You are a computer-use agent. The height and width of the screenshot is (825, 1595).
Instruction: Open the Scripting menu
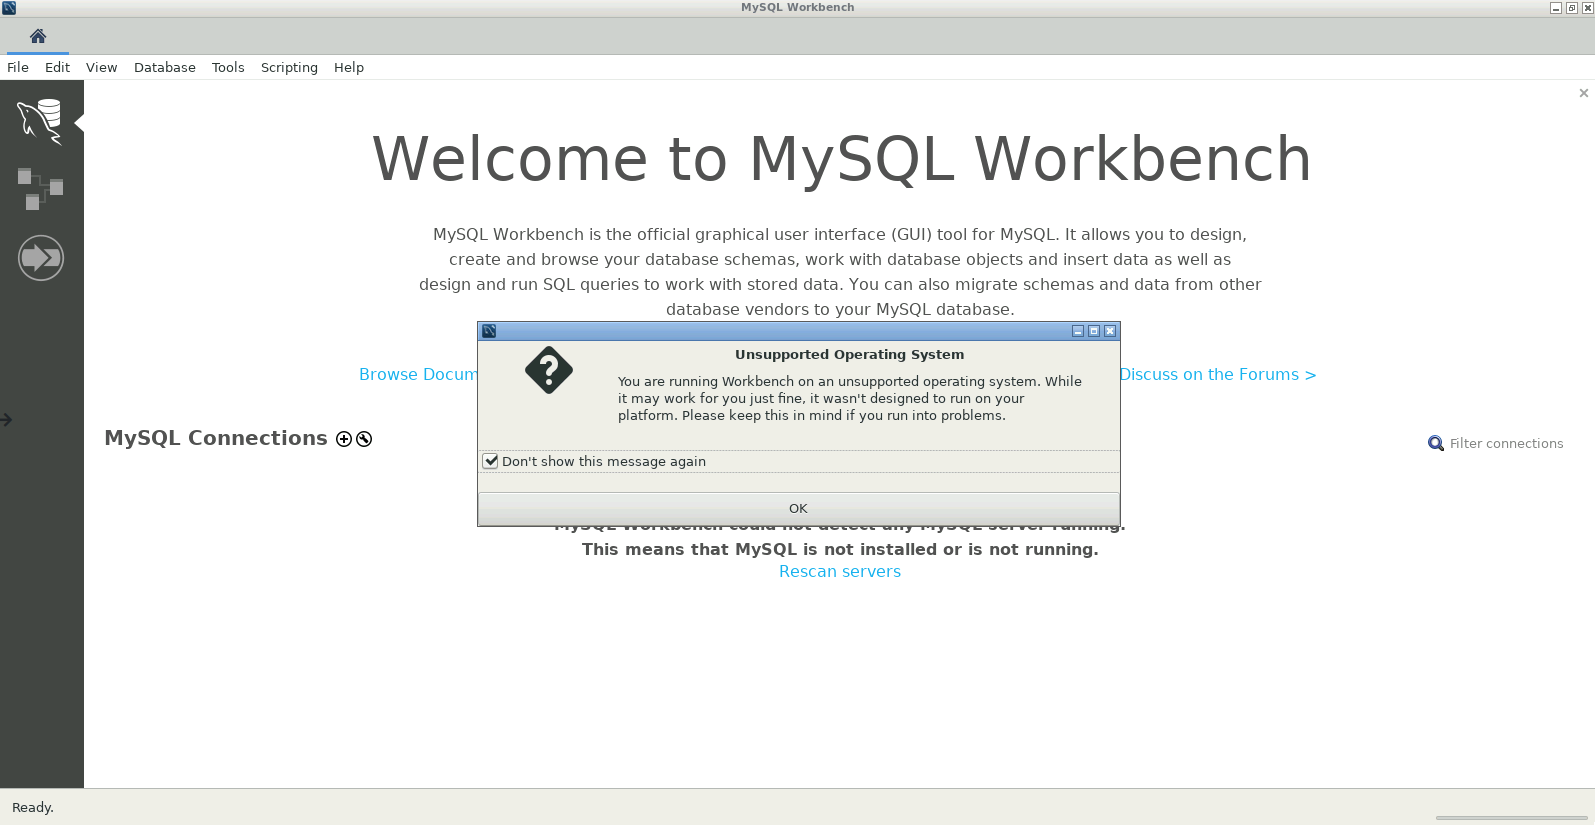tap(289, 67)
